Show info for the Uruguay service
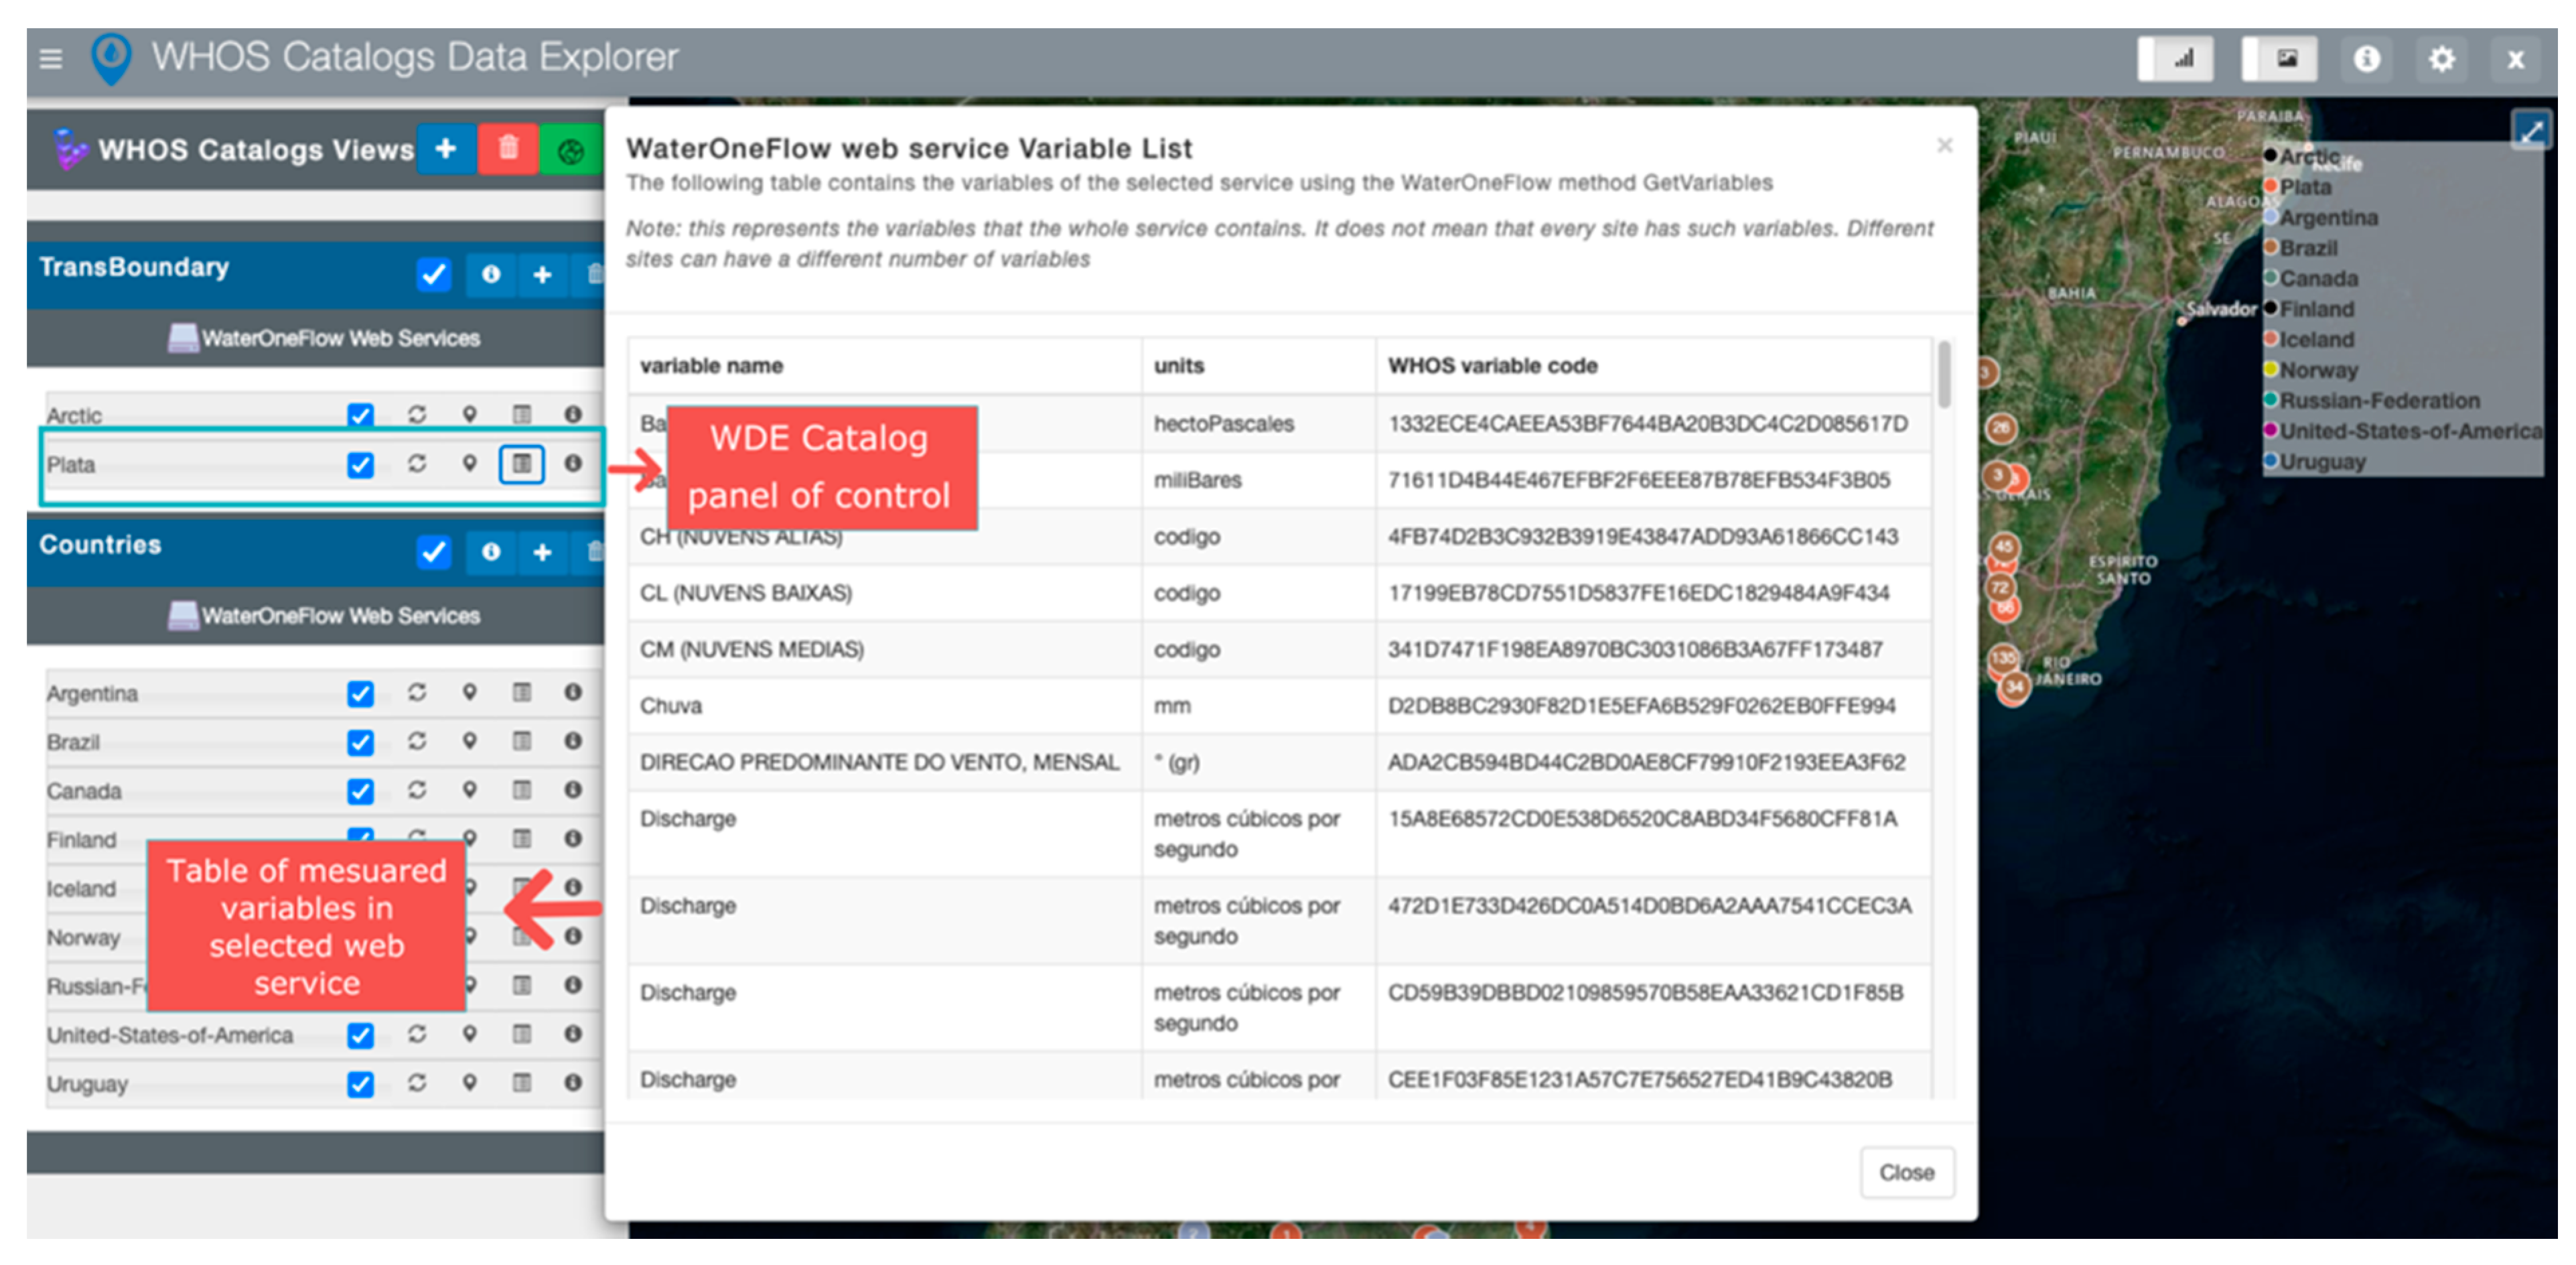 coord(572,1082)
